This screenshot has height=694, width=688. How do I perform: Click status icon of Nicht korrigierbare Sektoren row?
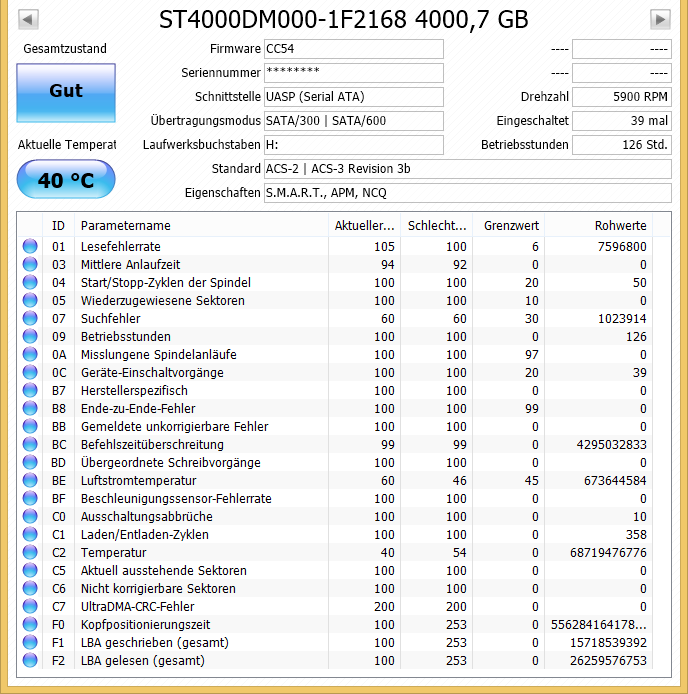coord(30,588)
